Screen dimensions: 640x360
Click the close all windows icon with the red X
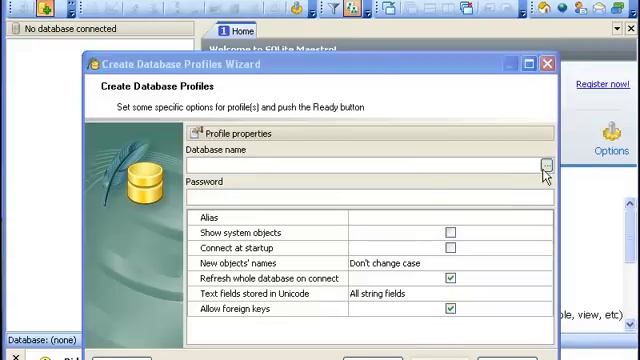pyautogui.click(x=467, y=8)
